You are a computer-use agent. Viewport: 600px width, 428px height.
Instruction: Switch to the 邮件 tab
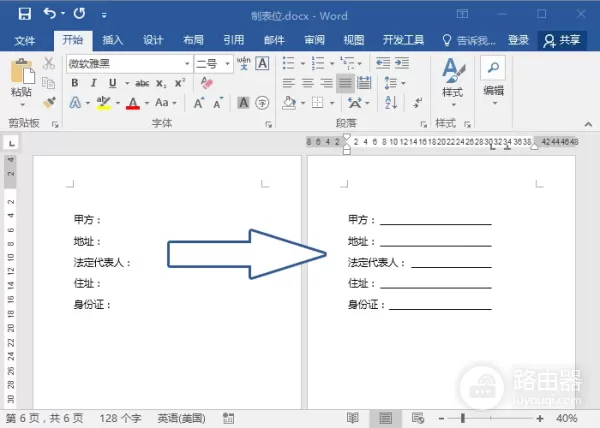click(274, 40)
